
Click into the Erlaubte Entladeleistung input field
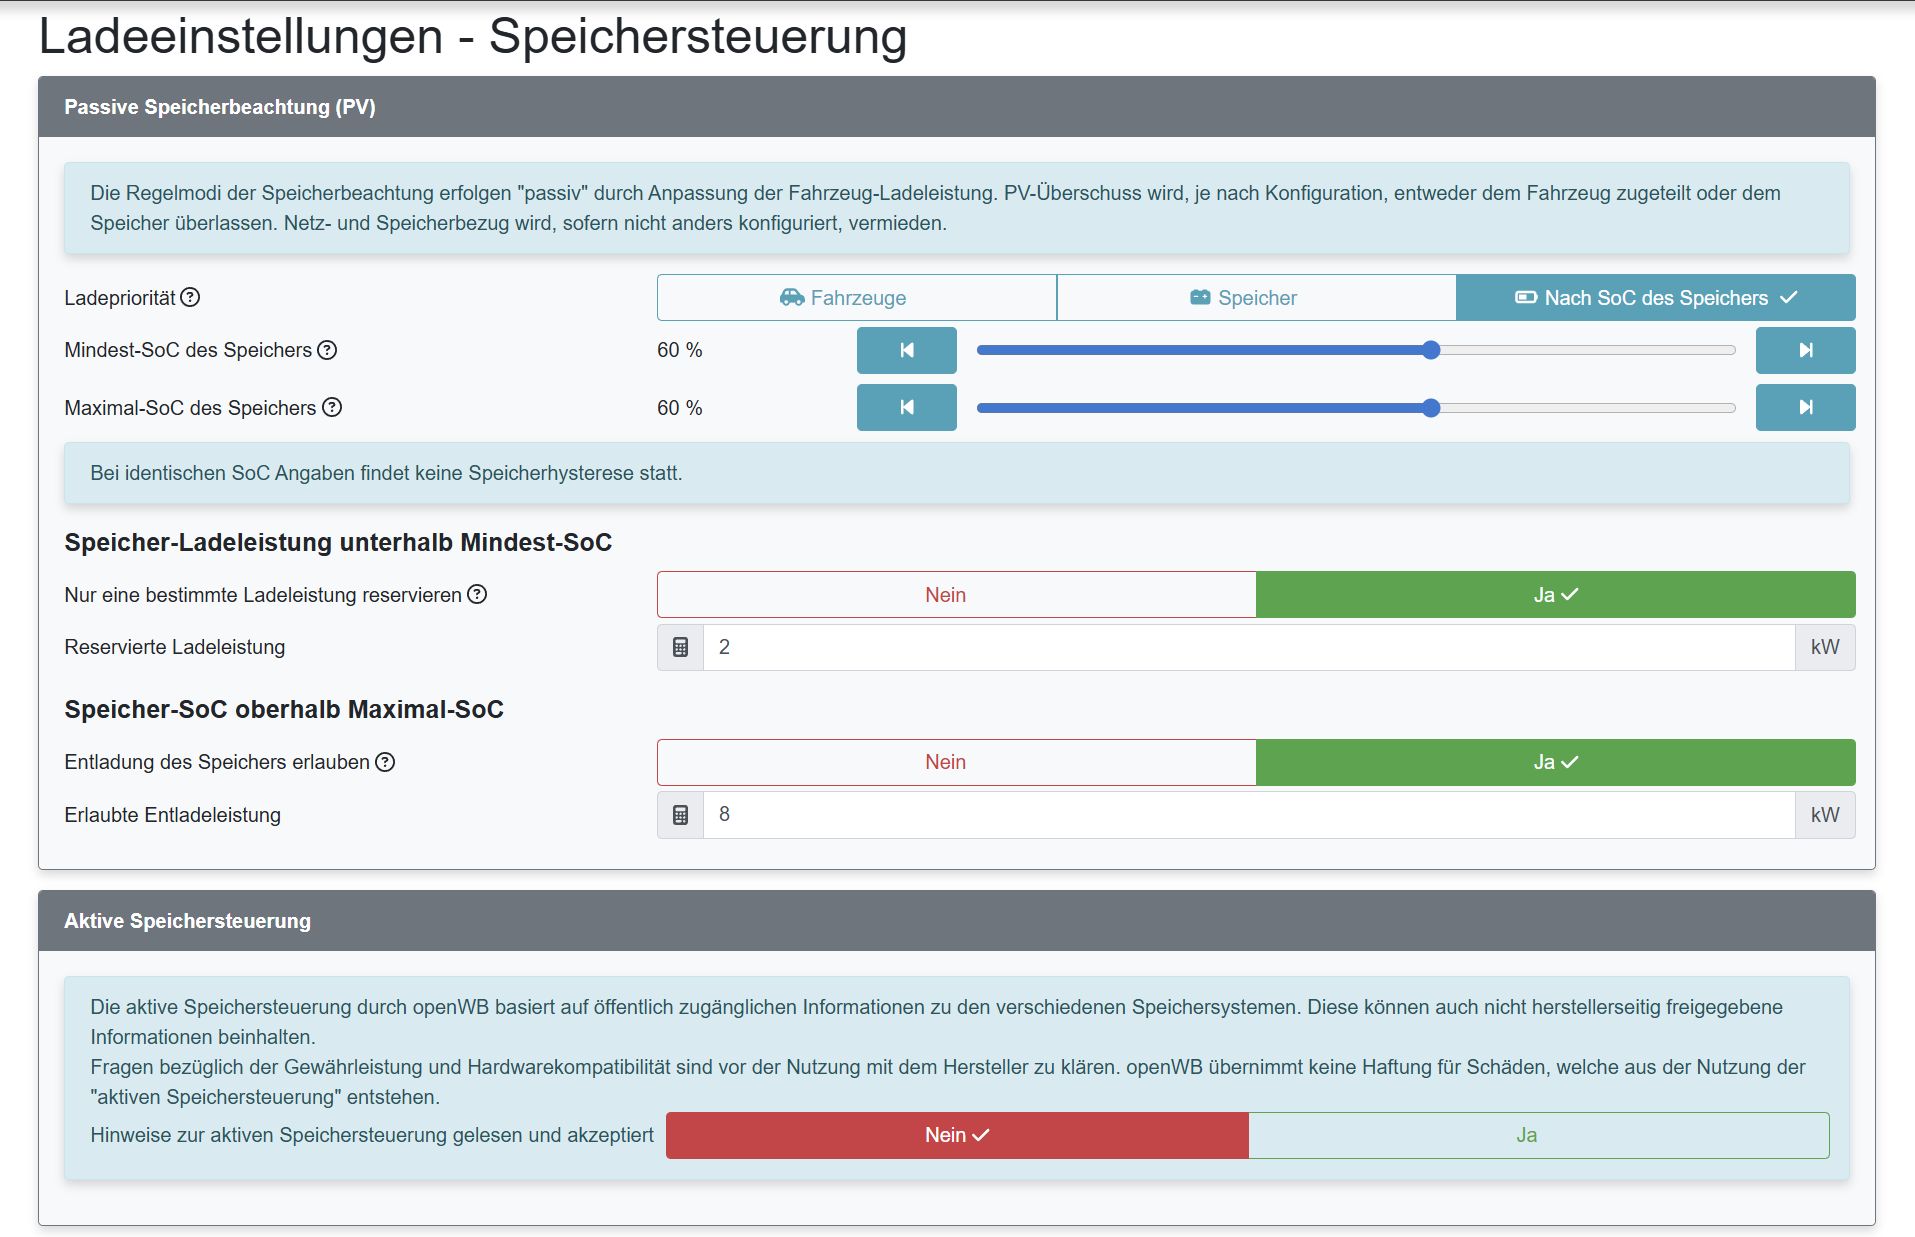[1200, 815]
